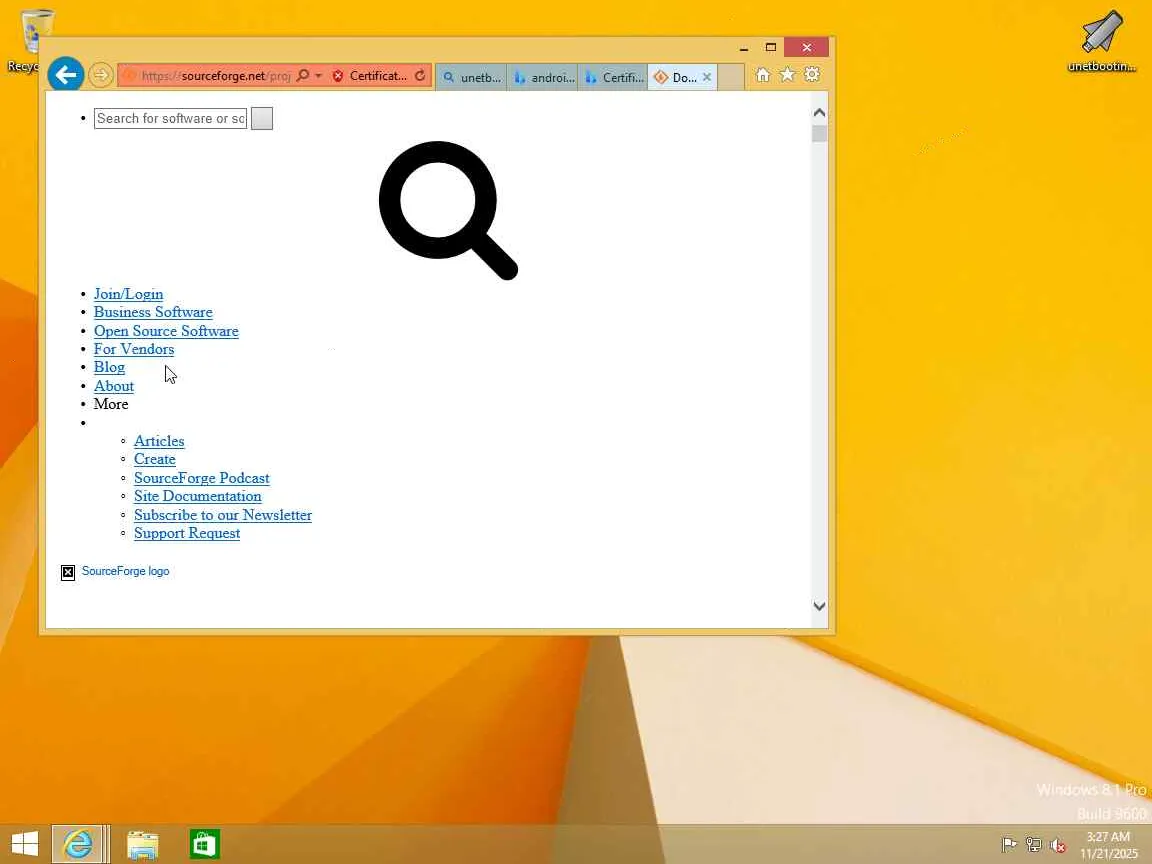Open a new blank tab
This screenshot has width=1152, height=864.
tap(731, 77)
